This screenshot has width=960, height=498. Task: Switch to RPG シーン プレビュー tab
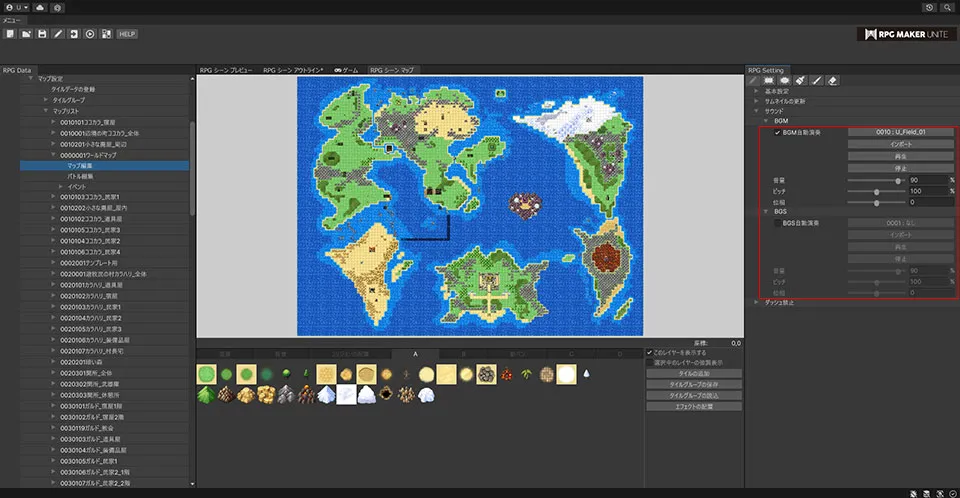click(226, 71)
